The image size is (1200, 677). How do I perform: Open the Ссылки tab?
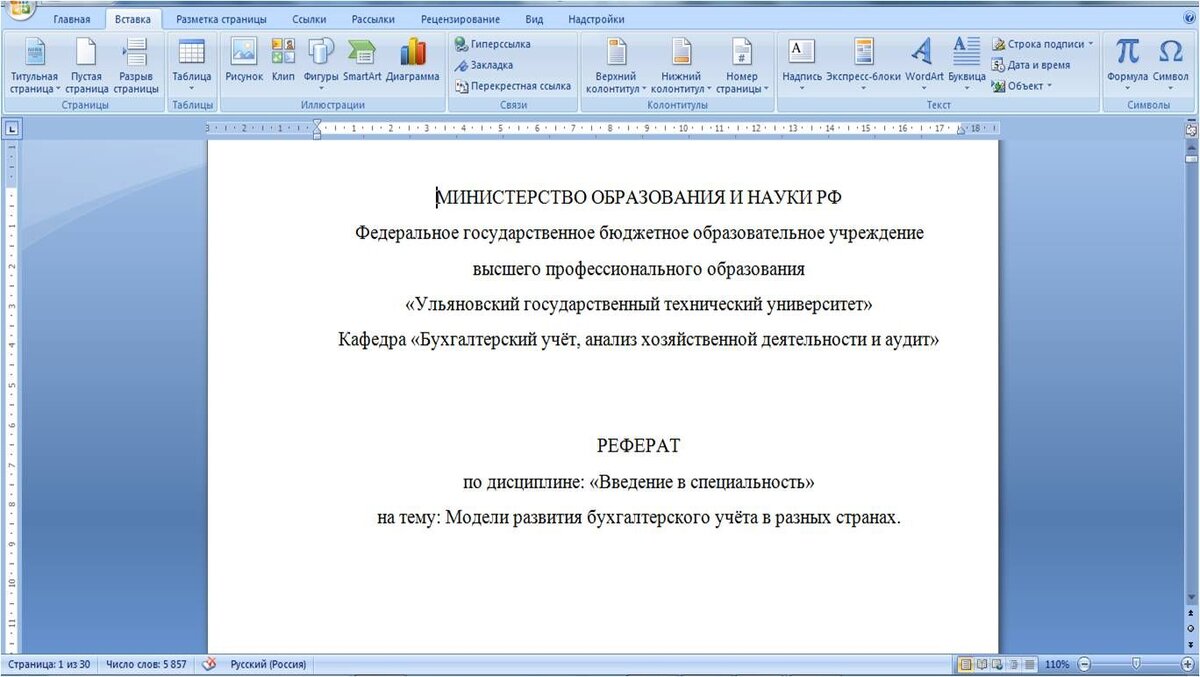(309, 19)
